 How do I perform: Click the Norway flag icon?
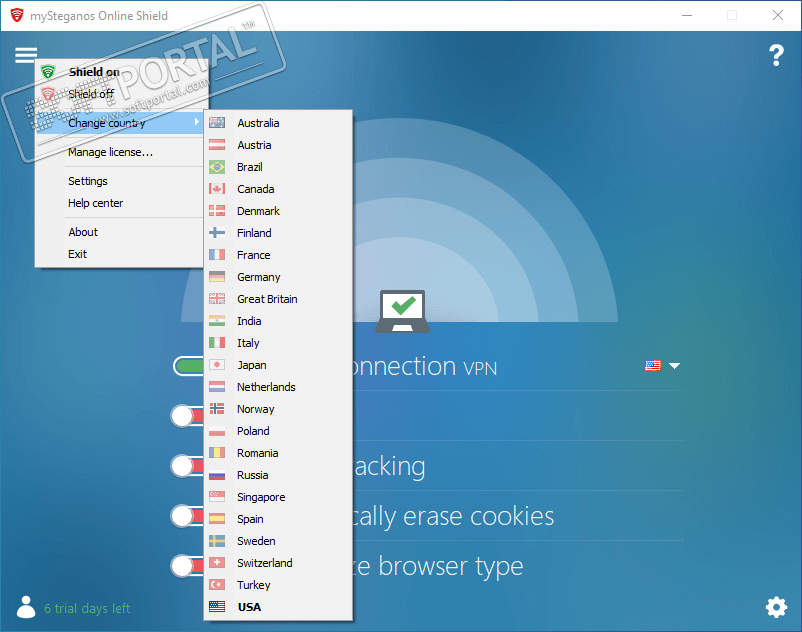[x=217, y=409]
